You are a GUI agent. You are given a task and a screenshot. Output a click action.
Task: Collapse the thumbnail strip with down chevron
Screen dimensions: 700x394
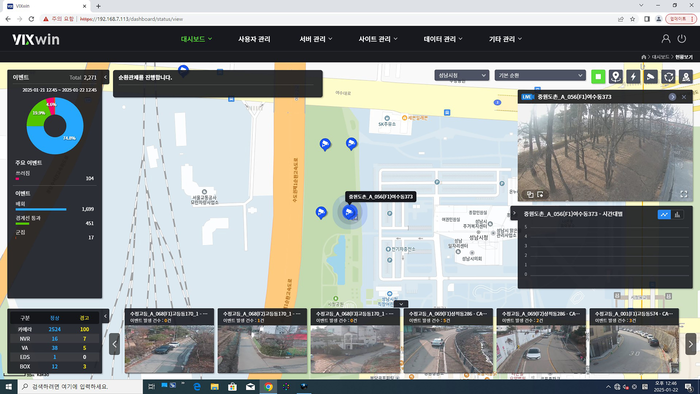[401, 304]
